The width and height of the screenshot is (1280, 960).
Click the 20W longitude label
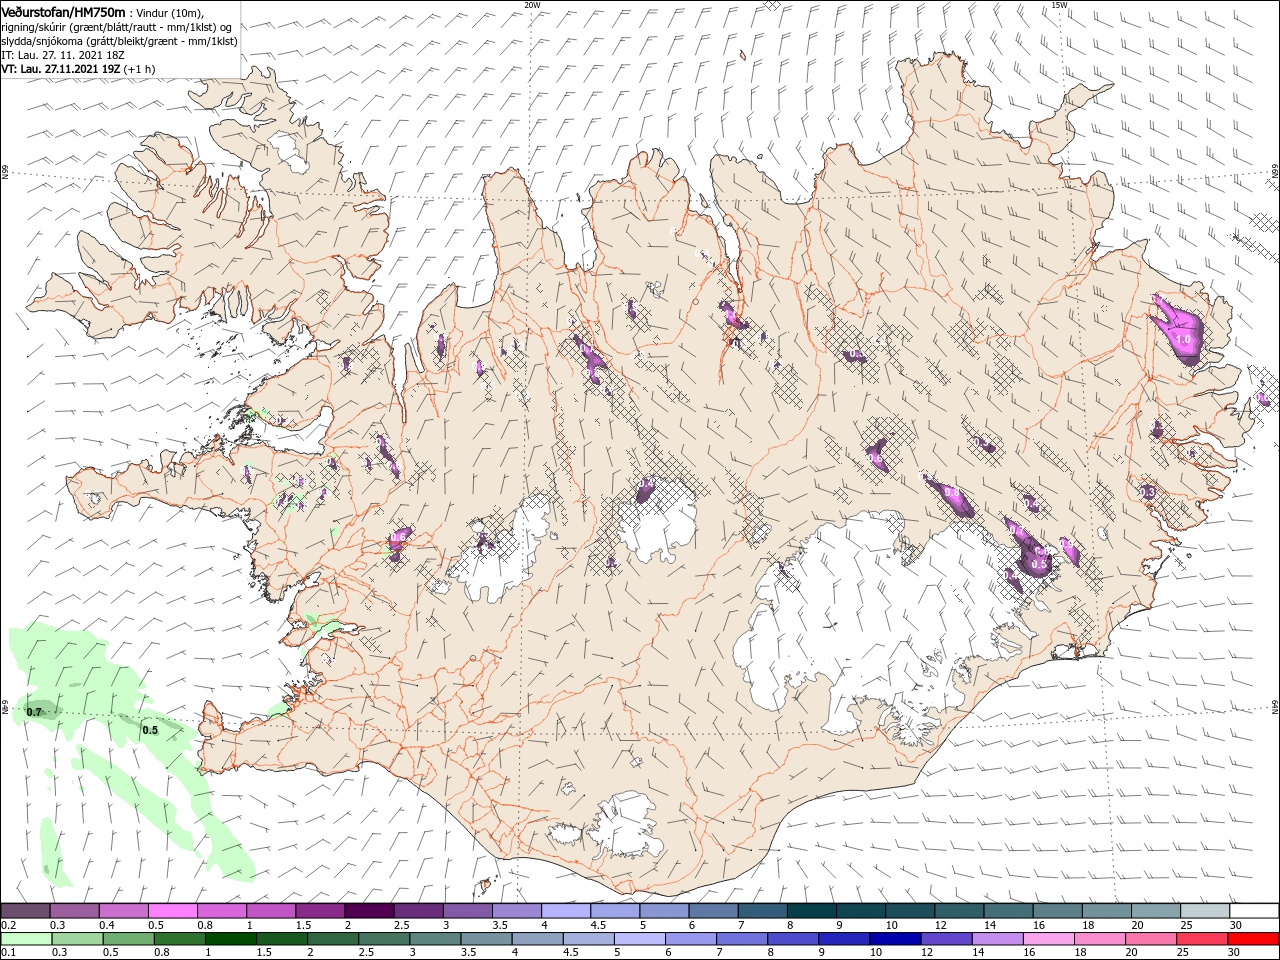[x=532, y=5]
